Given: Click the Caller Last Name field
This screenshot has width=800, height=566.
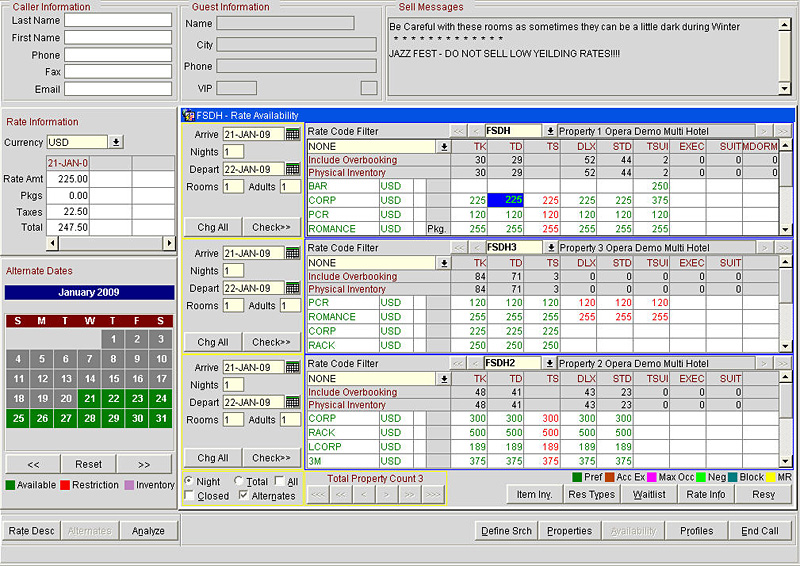Looking at the screenshot, I should click(118, 20).
